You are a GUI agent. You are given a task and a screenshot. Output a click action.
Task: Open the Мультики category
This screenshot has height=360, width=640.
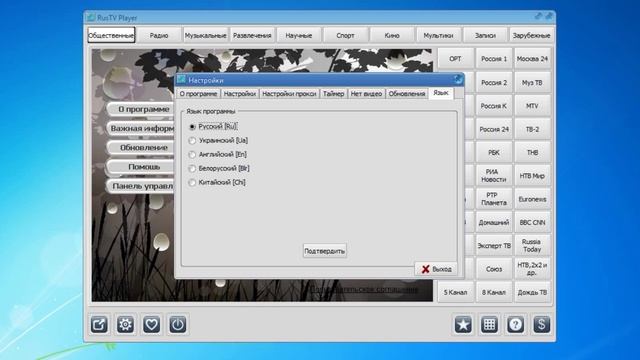click(x=438, y=35)
